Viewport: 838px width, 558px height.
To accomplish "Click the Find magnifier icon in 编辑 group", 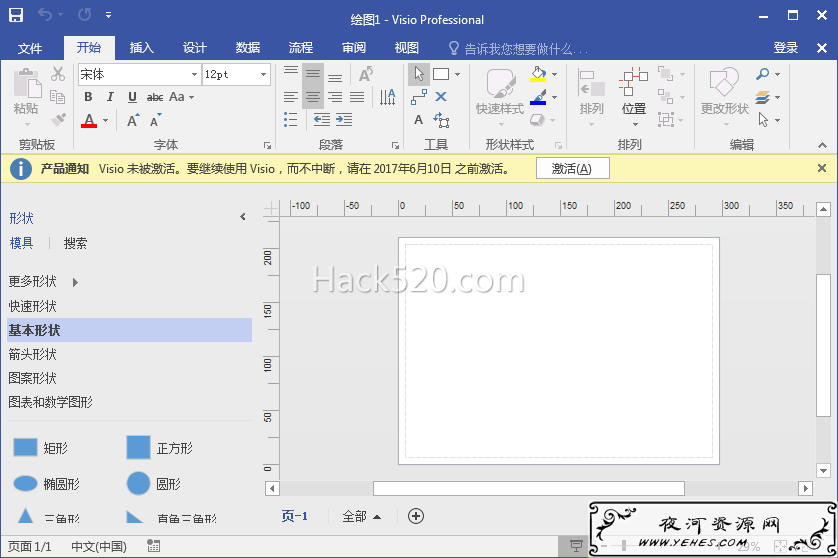I will click(763, 74).
